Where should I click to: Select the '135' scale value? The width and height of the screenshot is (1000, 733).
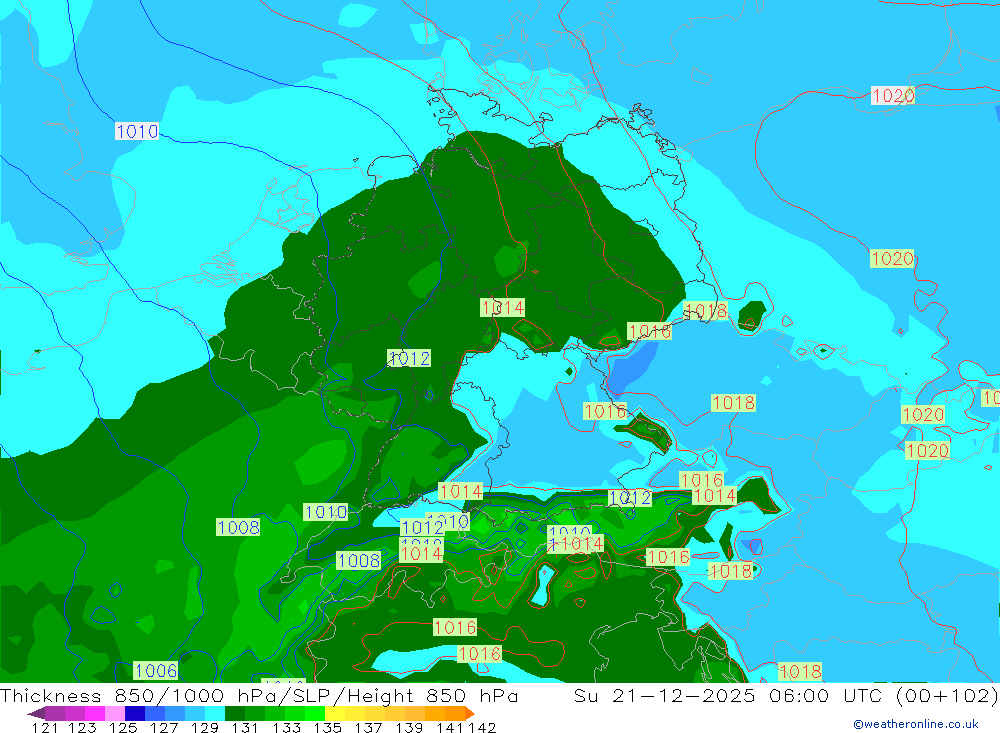pyautogui.click(x=327, y=727)
